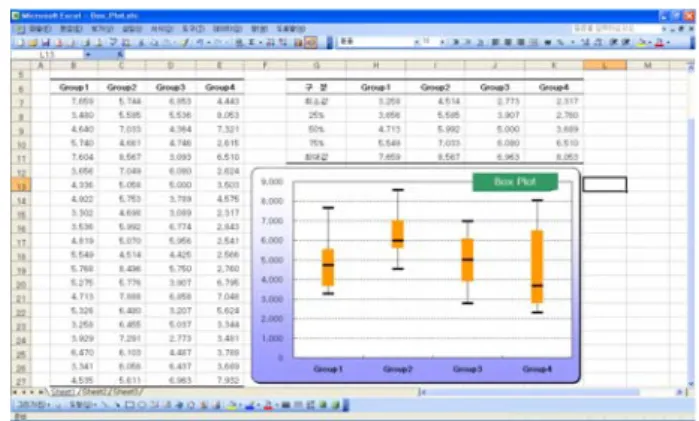Open the AutoShapes menu in Drawing toolbar

[83, 405]
